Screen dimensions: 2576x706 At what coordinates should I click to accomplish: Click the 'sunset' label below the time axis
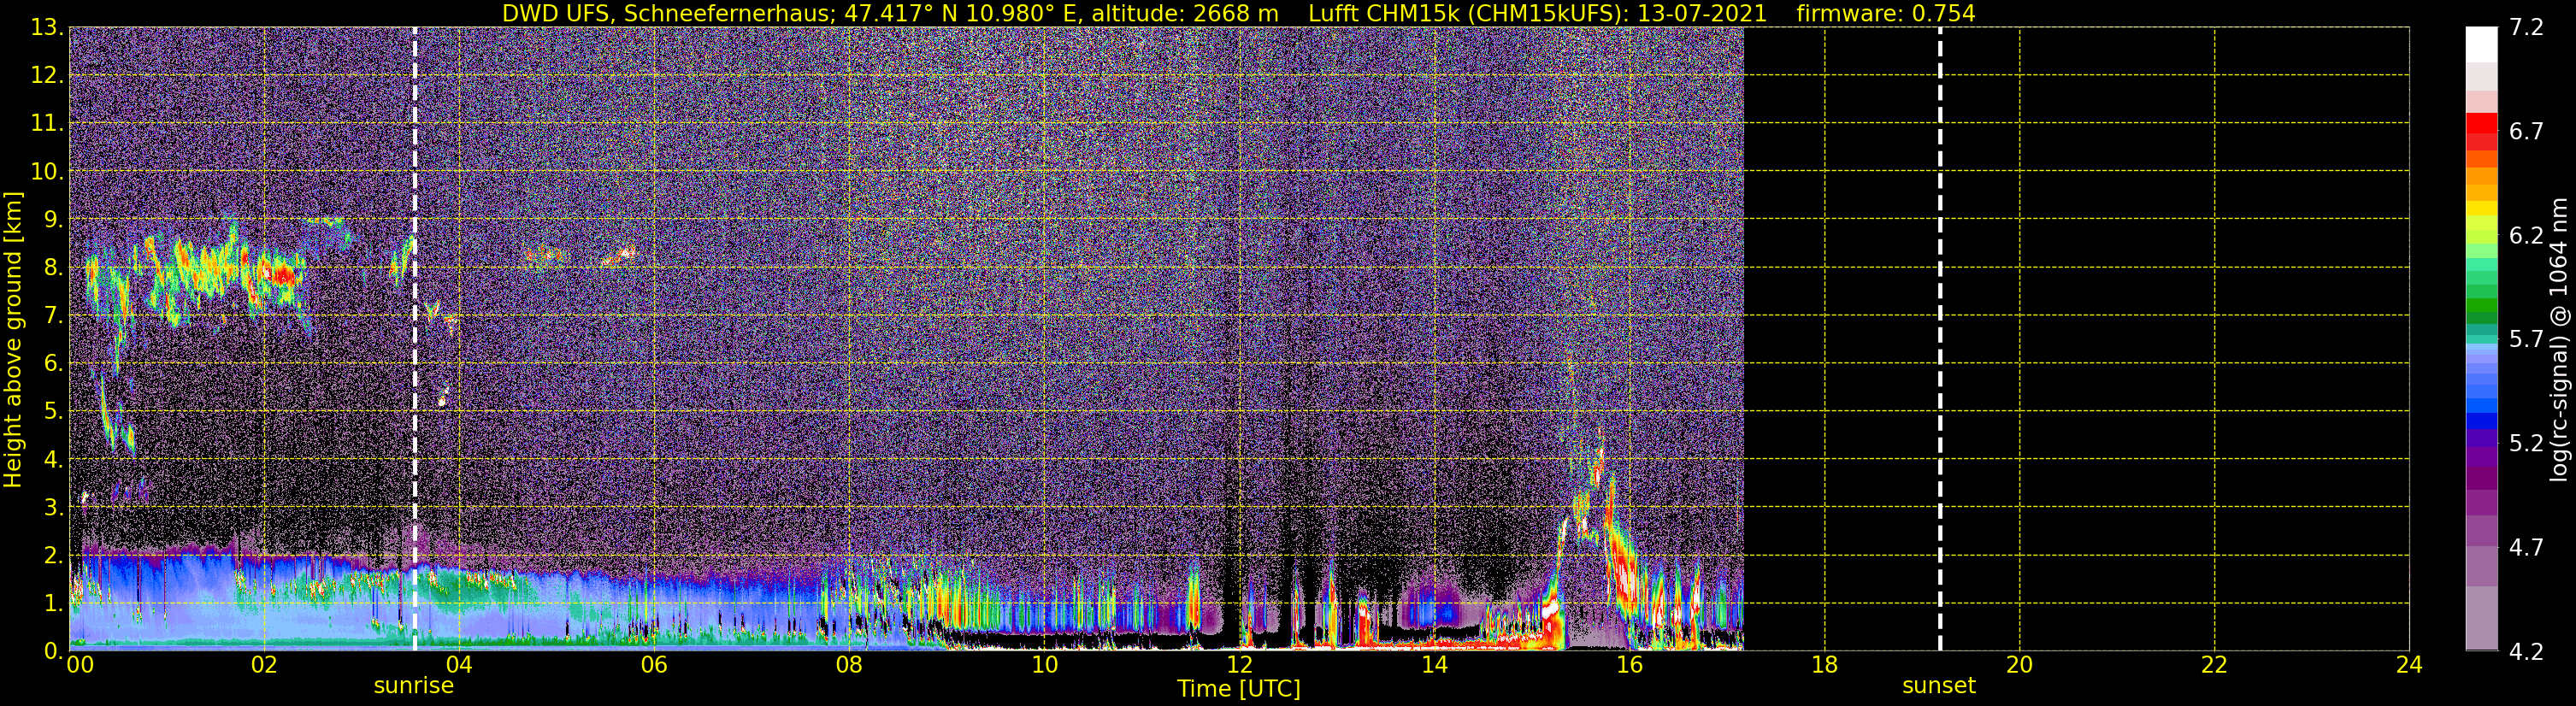[1938, 686]
